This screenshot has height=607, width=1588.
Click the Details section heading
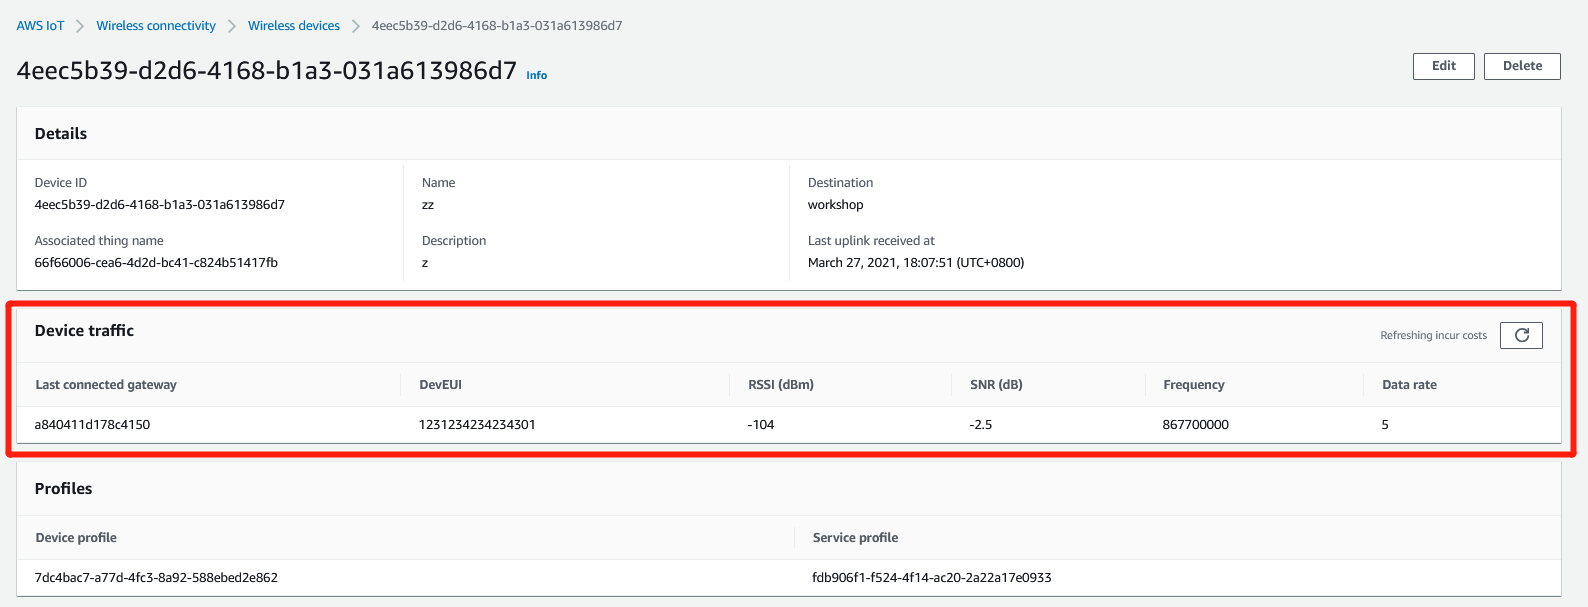click(x=61, y=134)
